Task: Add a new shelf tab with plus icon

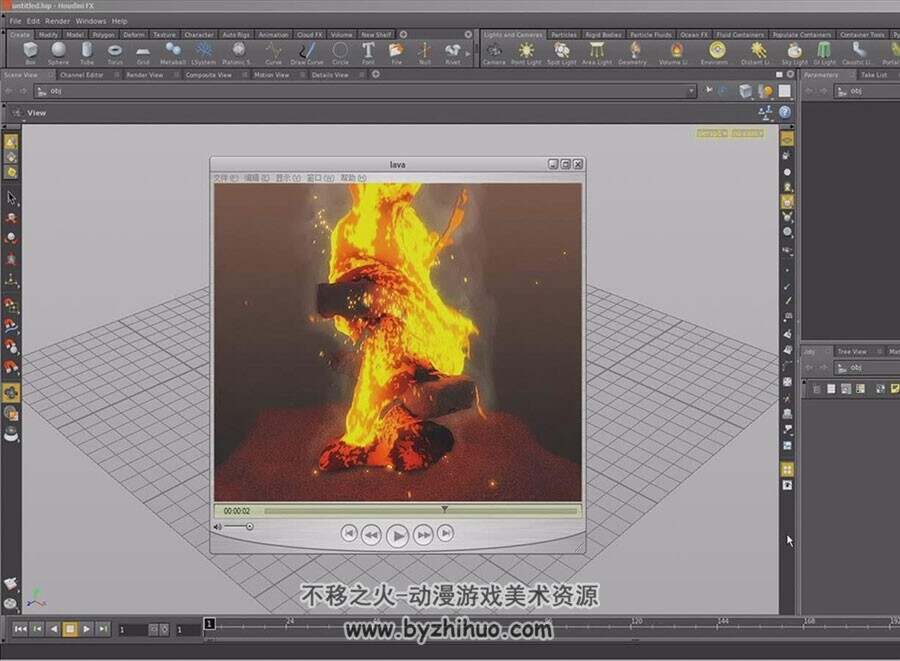Action: tap(404, 35)
